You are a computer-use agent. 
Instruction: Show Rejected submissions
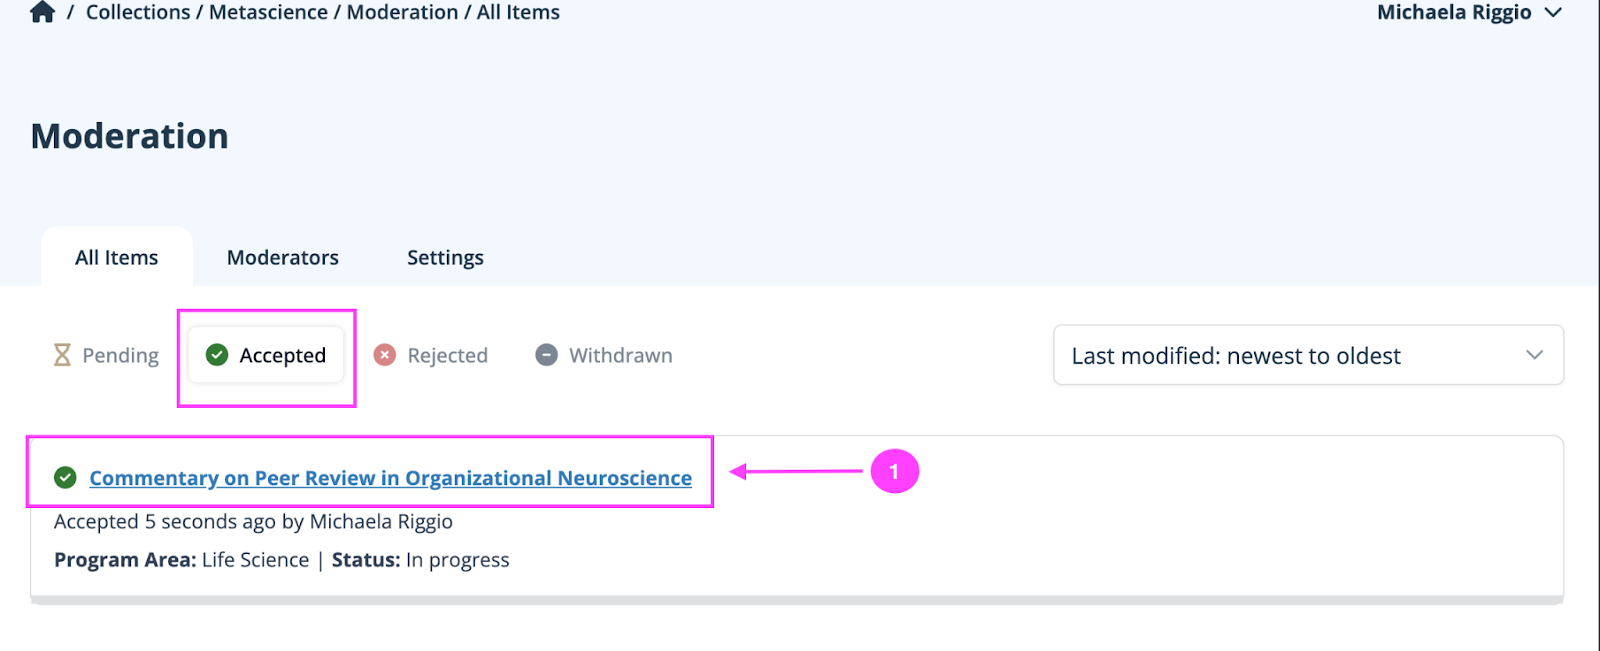[447, 355]
